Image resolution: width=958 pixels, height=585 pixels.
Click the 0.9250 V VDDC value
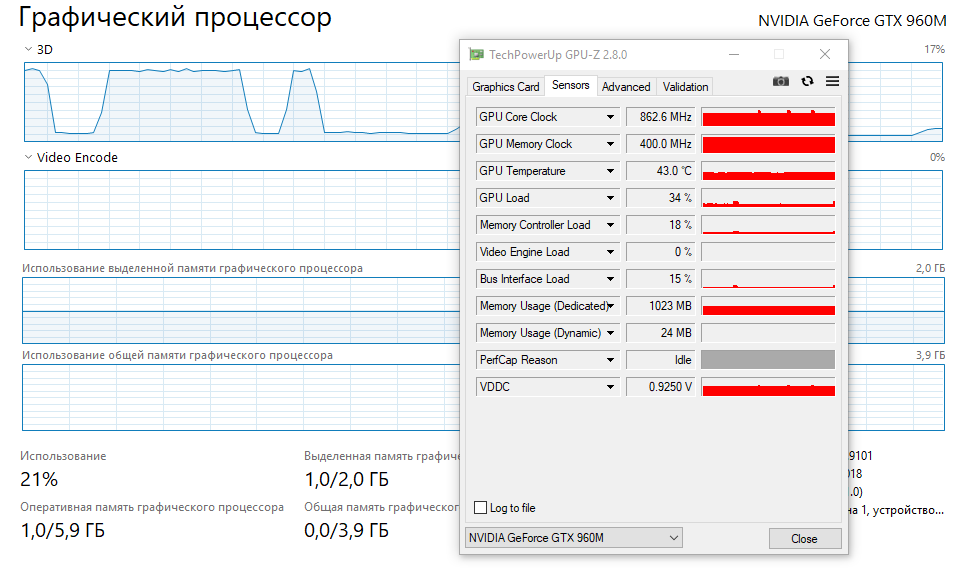[660, 387]
